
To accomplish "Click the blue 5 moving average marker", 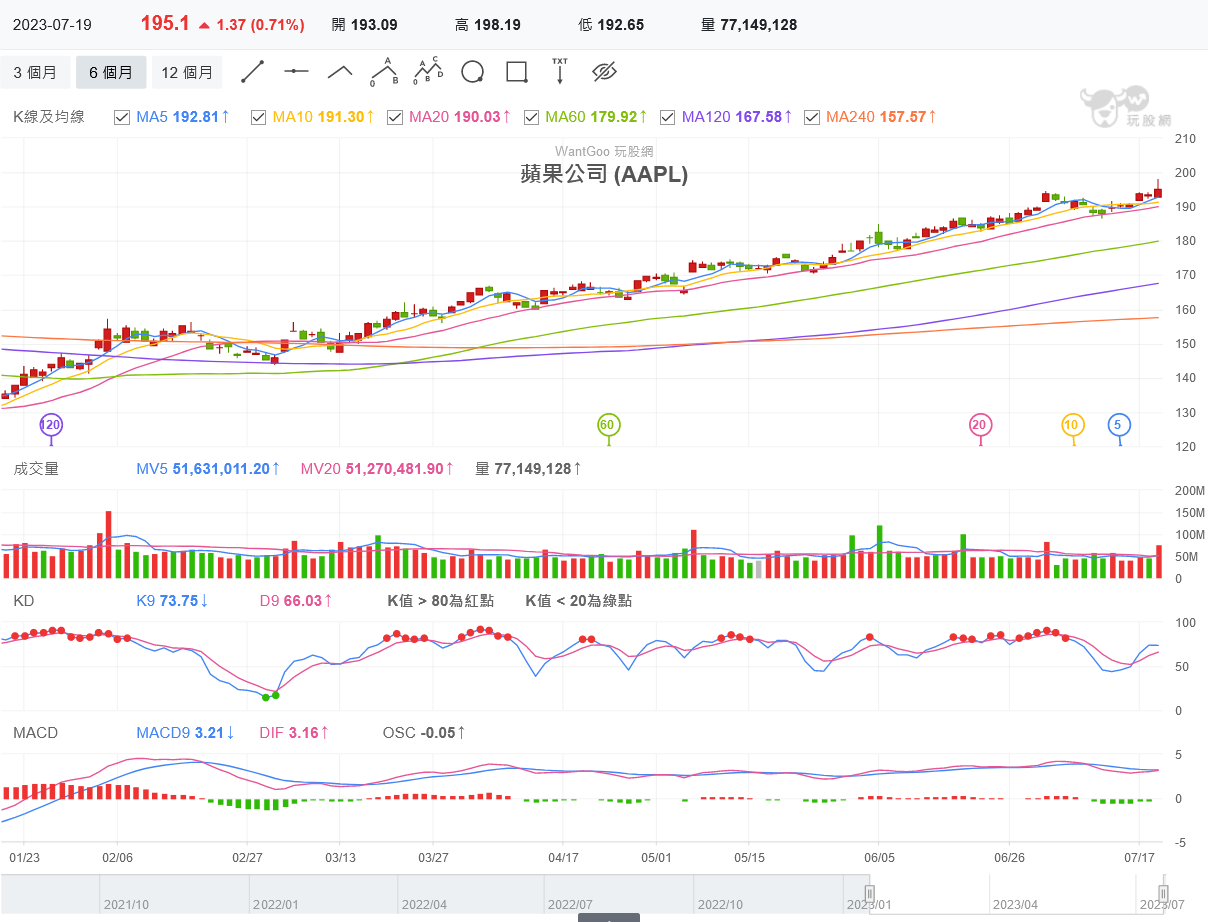I will point(1119,426).
